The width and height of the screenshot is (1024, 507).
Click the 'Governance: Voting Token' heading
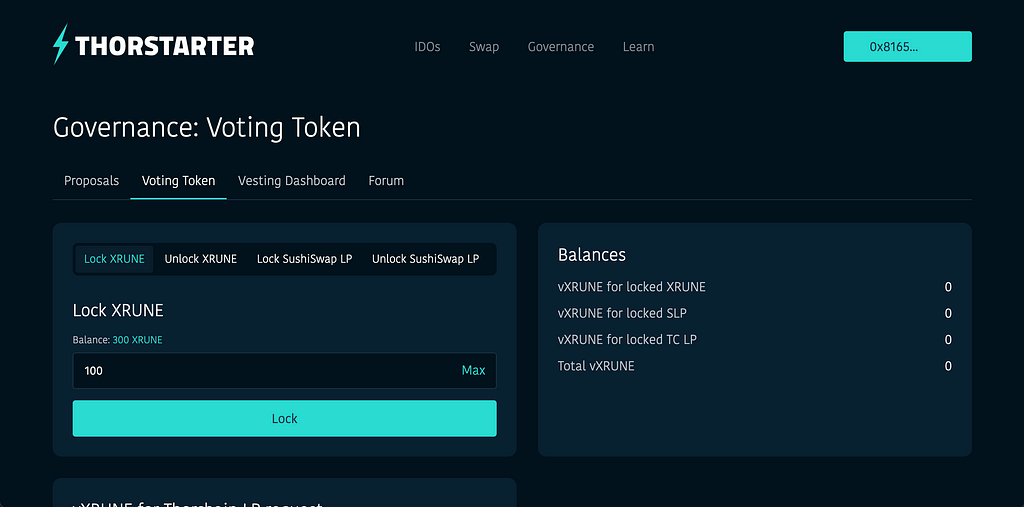pyautogui.click(x=206, y=127)
